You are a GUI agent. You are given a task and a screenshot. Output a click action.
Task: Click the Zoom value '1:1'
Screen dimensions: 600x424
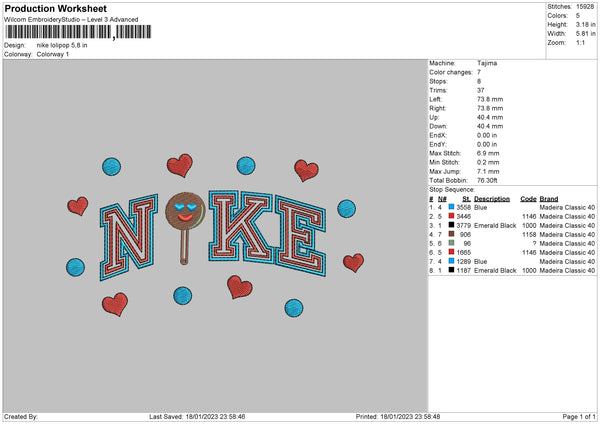[580, 42]
